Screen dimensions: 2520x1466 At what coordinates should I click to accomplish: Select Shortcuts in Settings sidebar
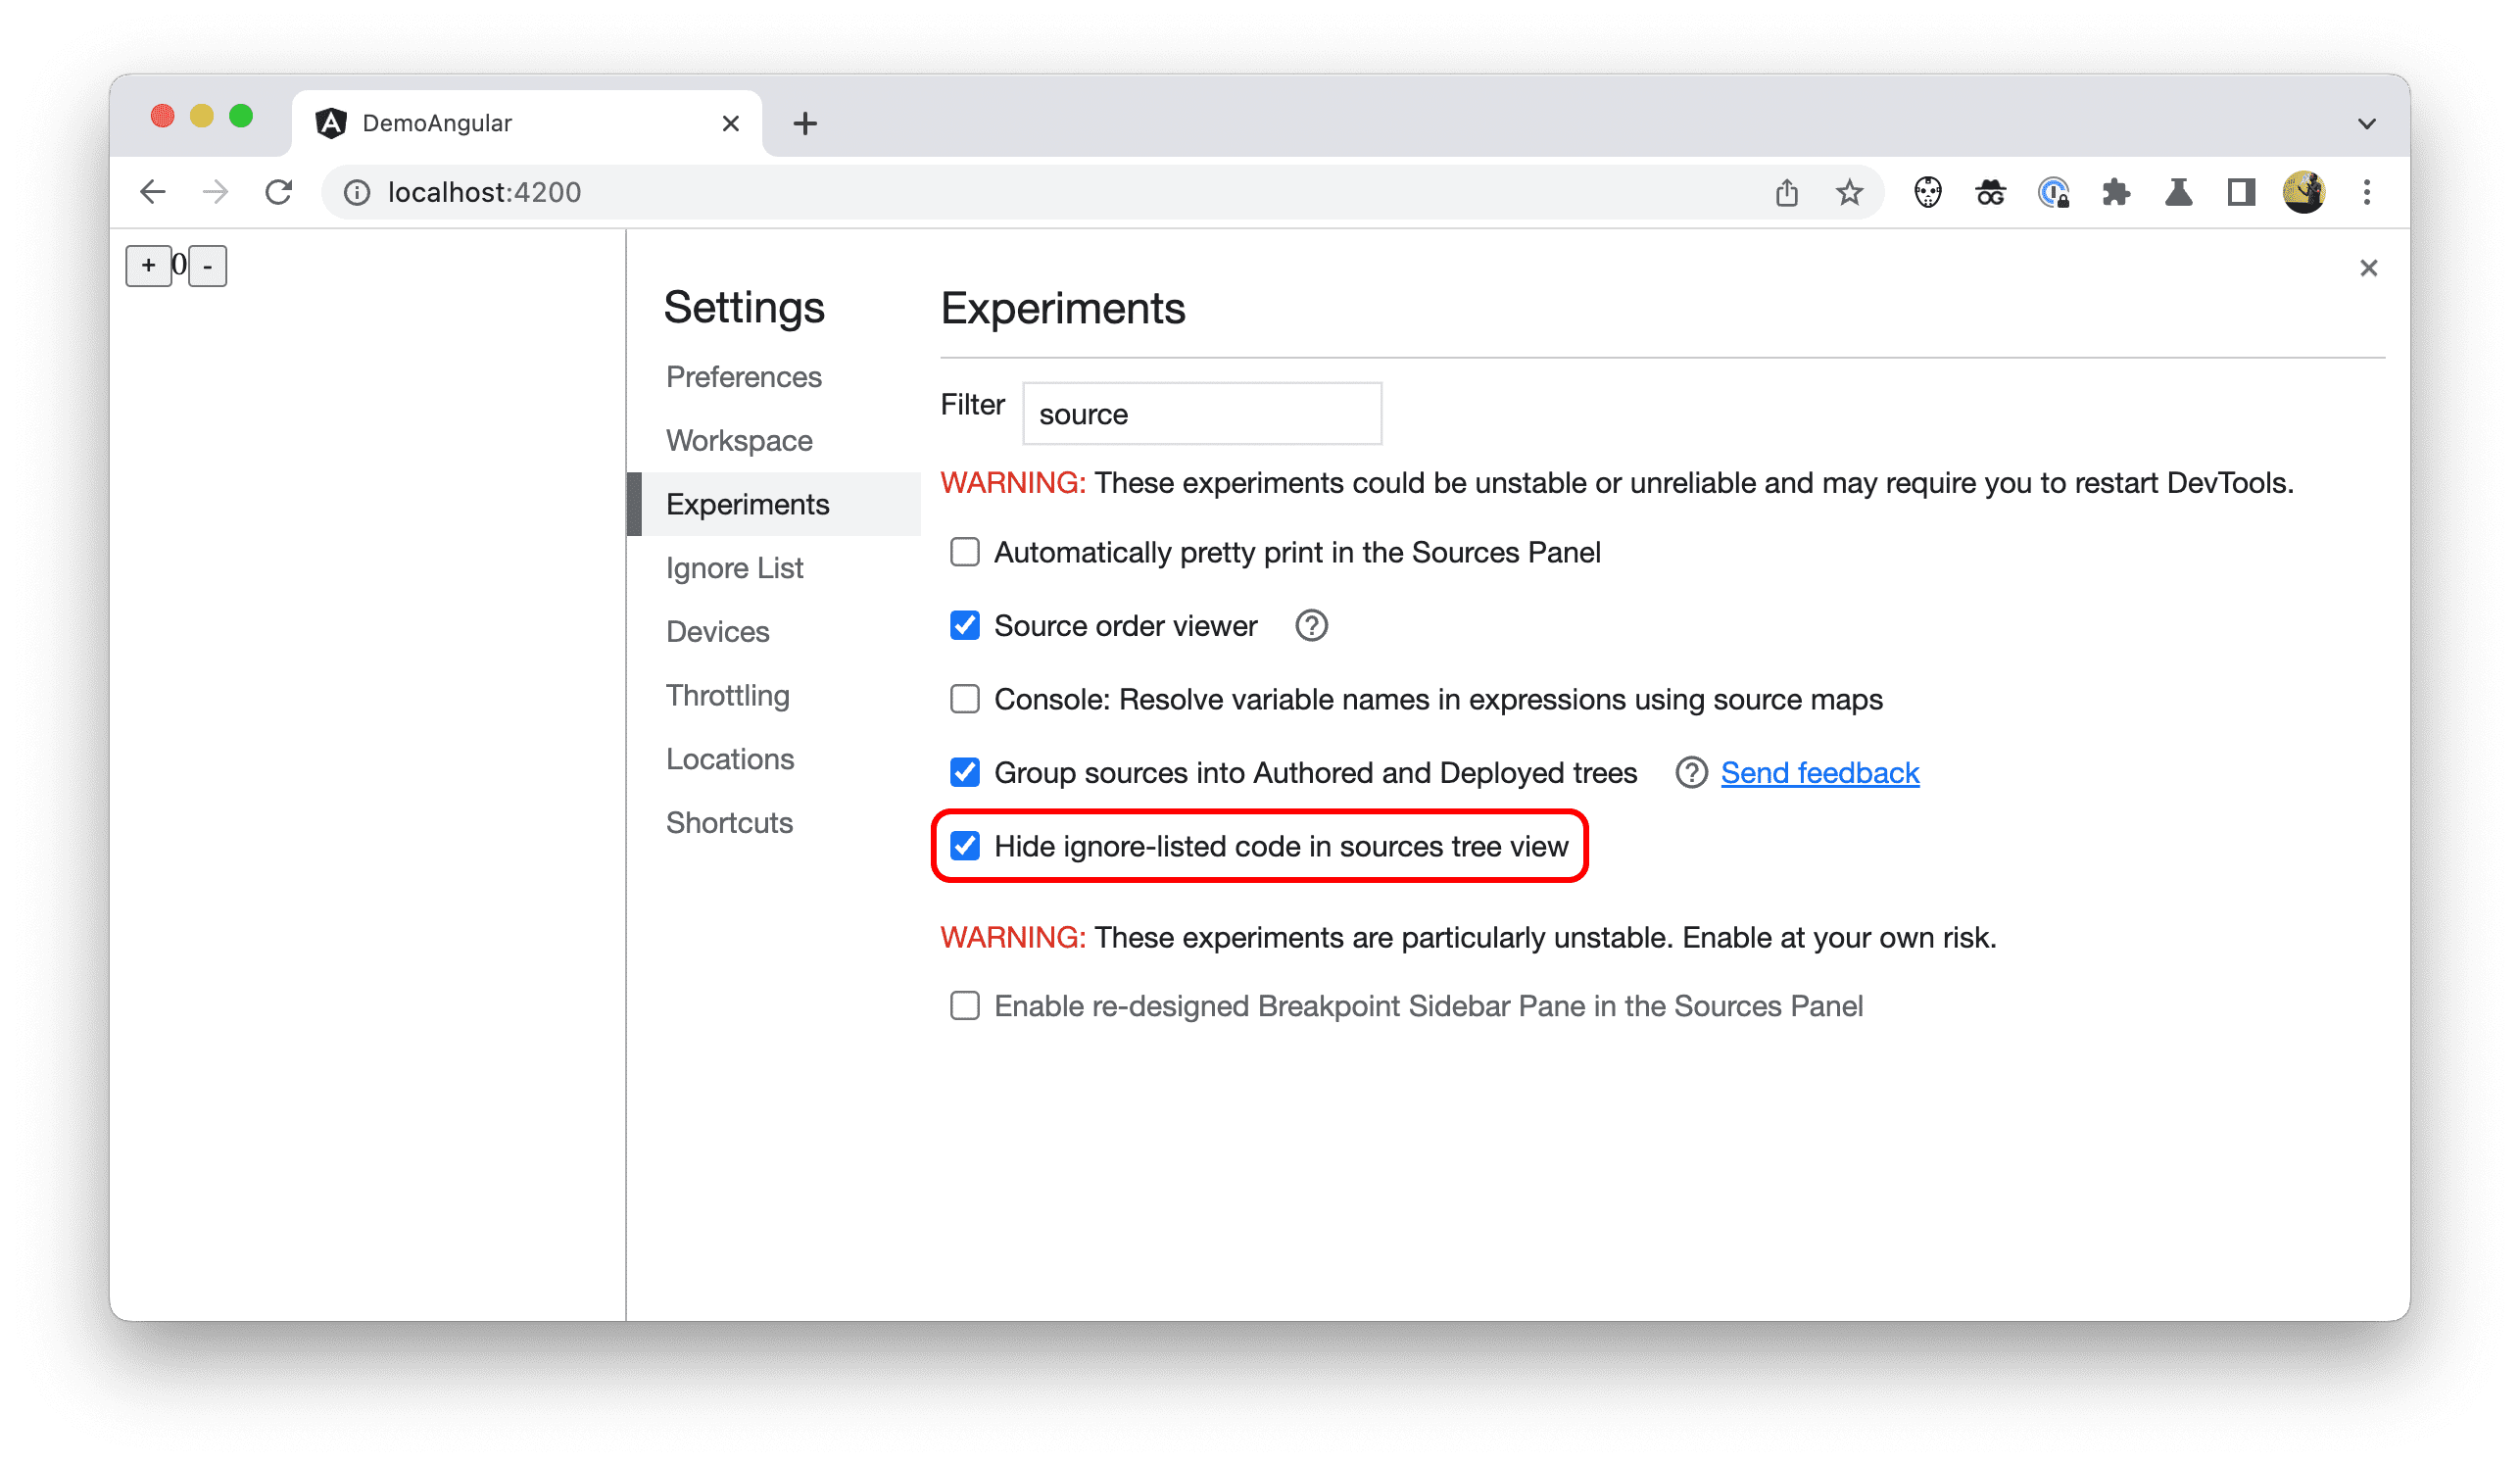click(x=729, y=820)
